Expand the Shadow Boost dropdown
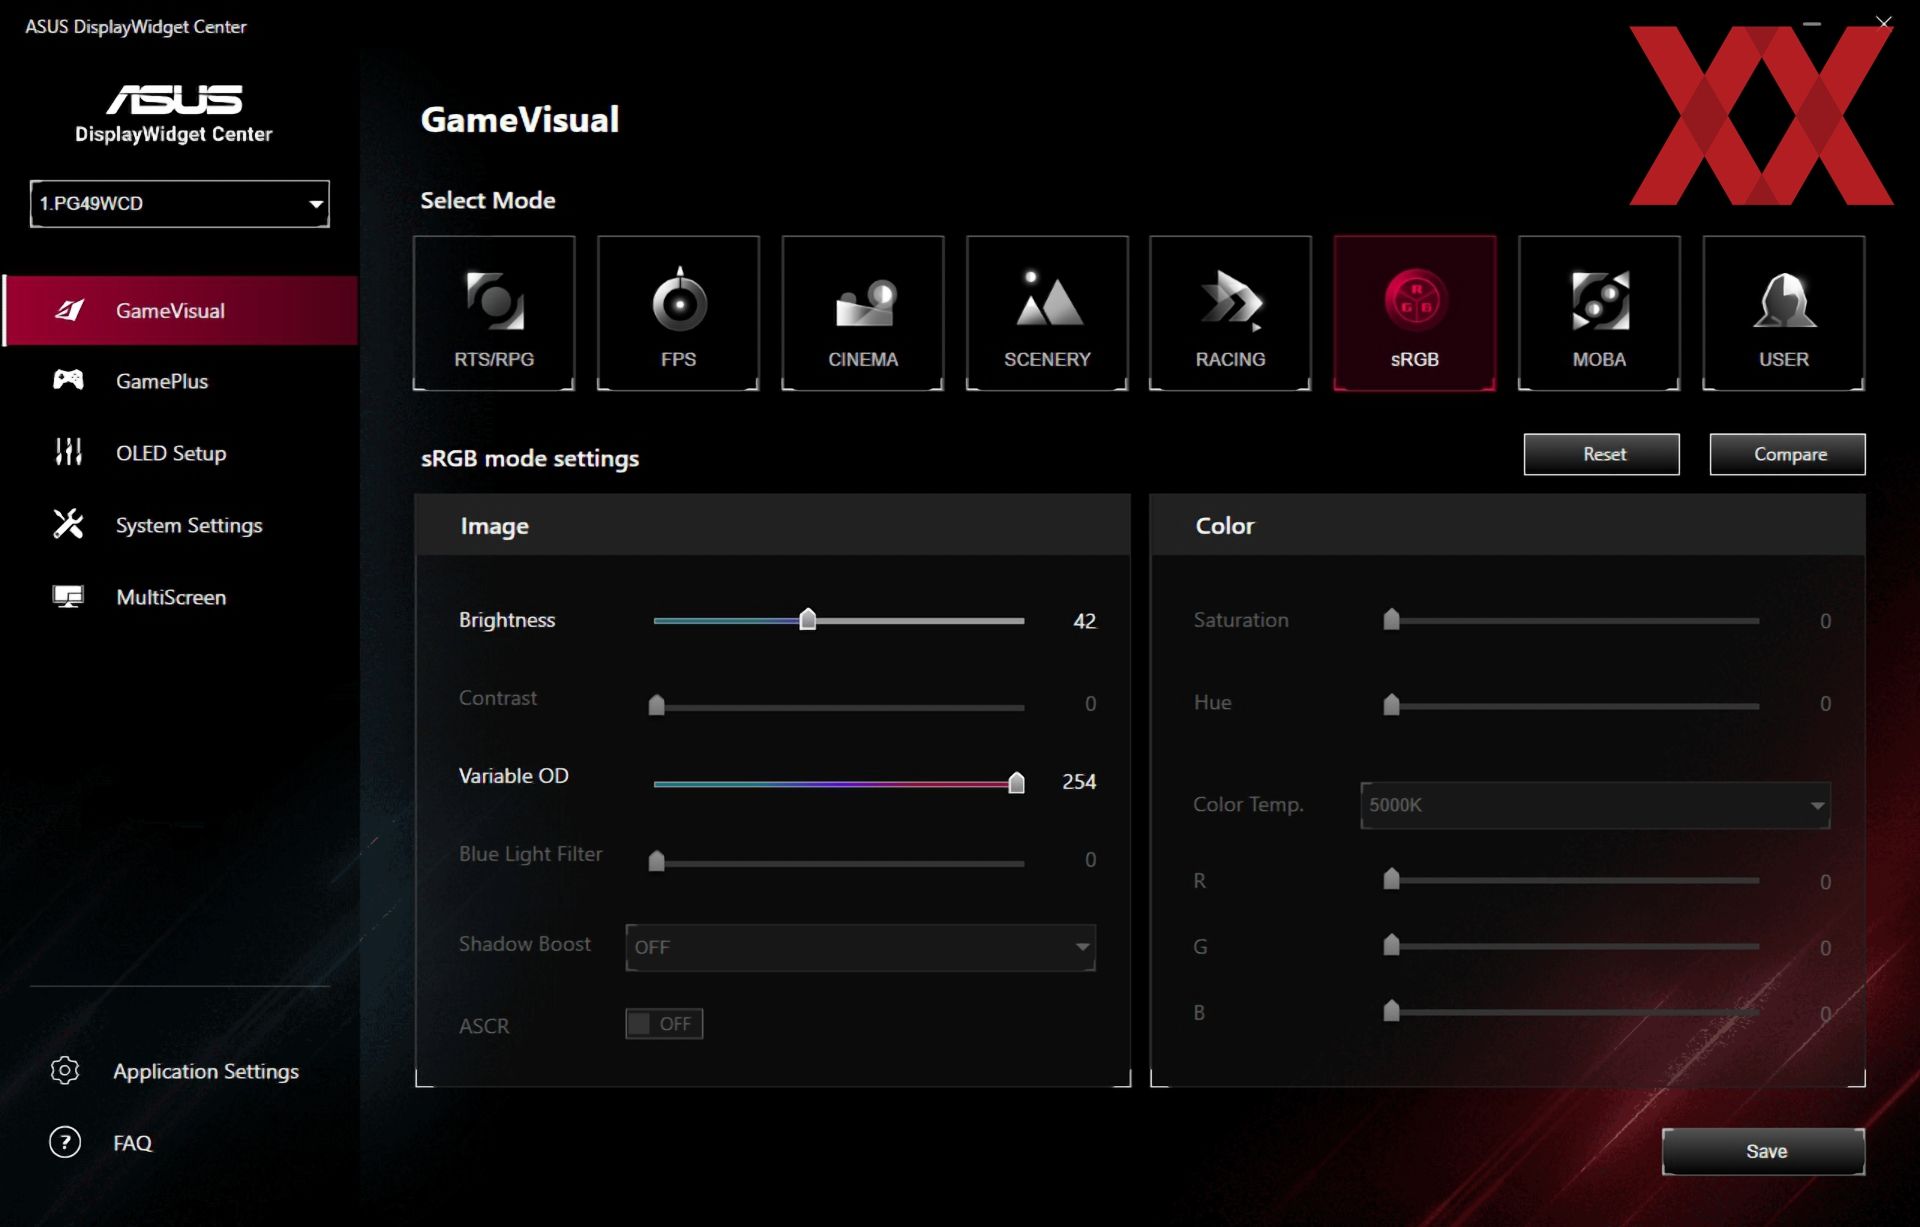Viewport: 1920px width, 1227px height. (x=861, y=946)
